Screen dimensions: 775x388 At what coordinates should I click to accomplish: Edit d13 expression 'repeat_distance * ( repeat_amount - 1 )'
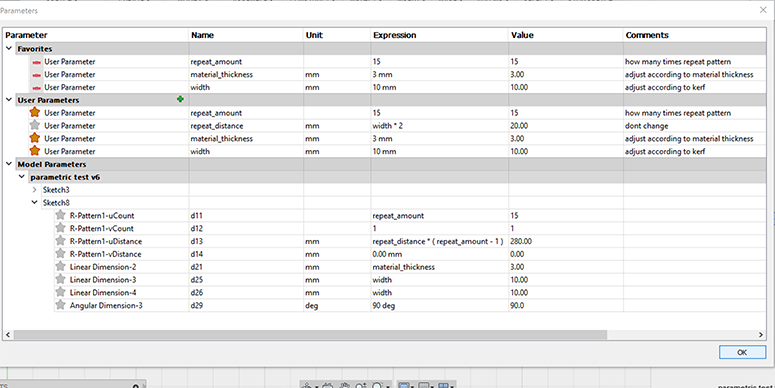coord(439,242)
